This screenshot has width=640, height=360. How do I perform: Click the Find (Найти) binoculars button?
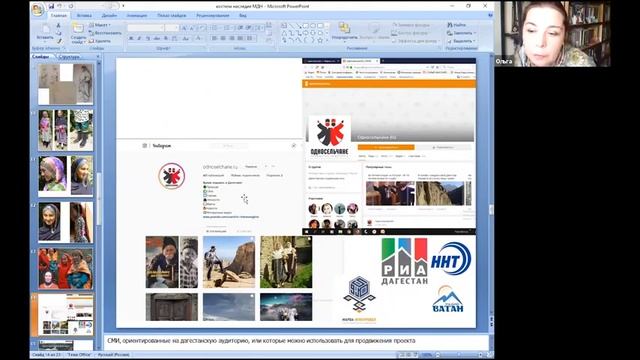(x=456, y=25)
